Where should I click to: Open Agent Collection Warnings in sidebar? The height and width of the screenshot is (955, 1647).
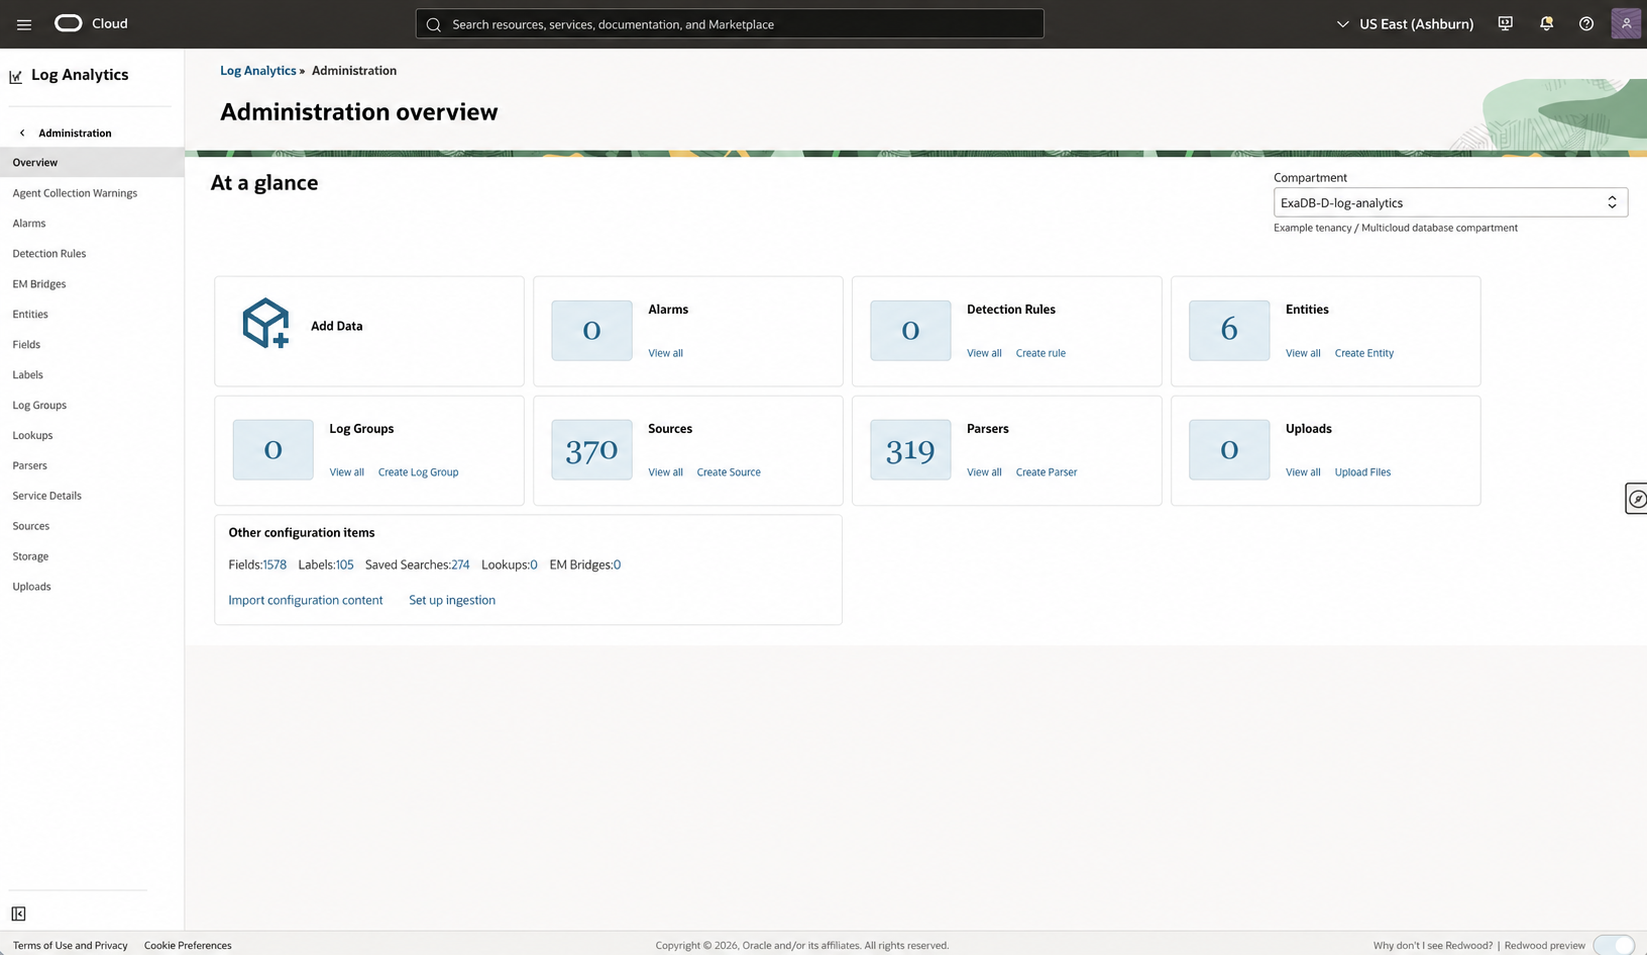pyautogui.click(x=75, y=193)
